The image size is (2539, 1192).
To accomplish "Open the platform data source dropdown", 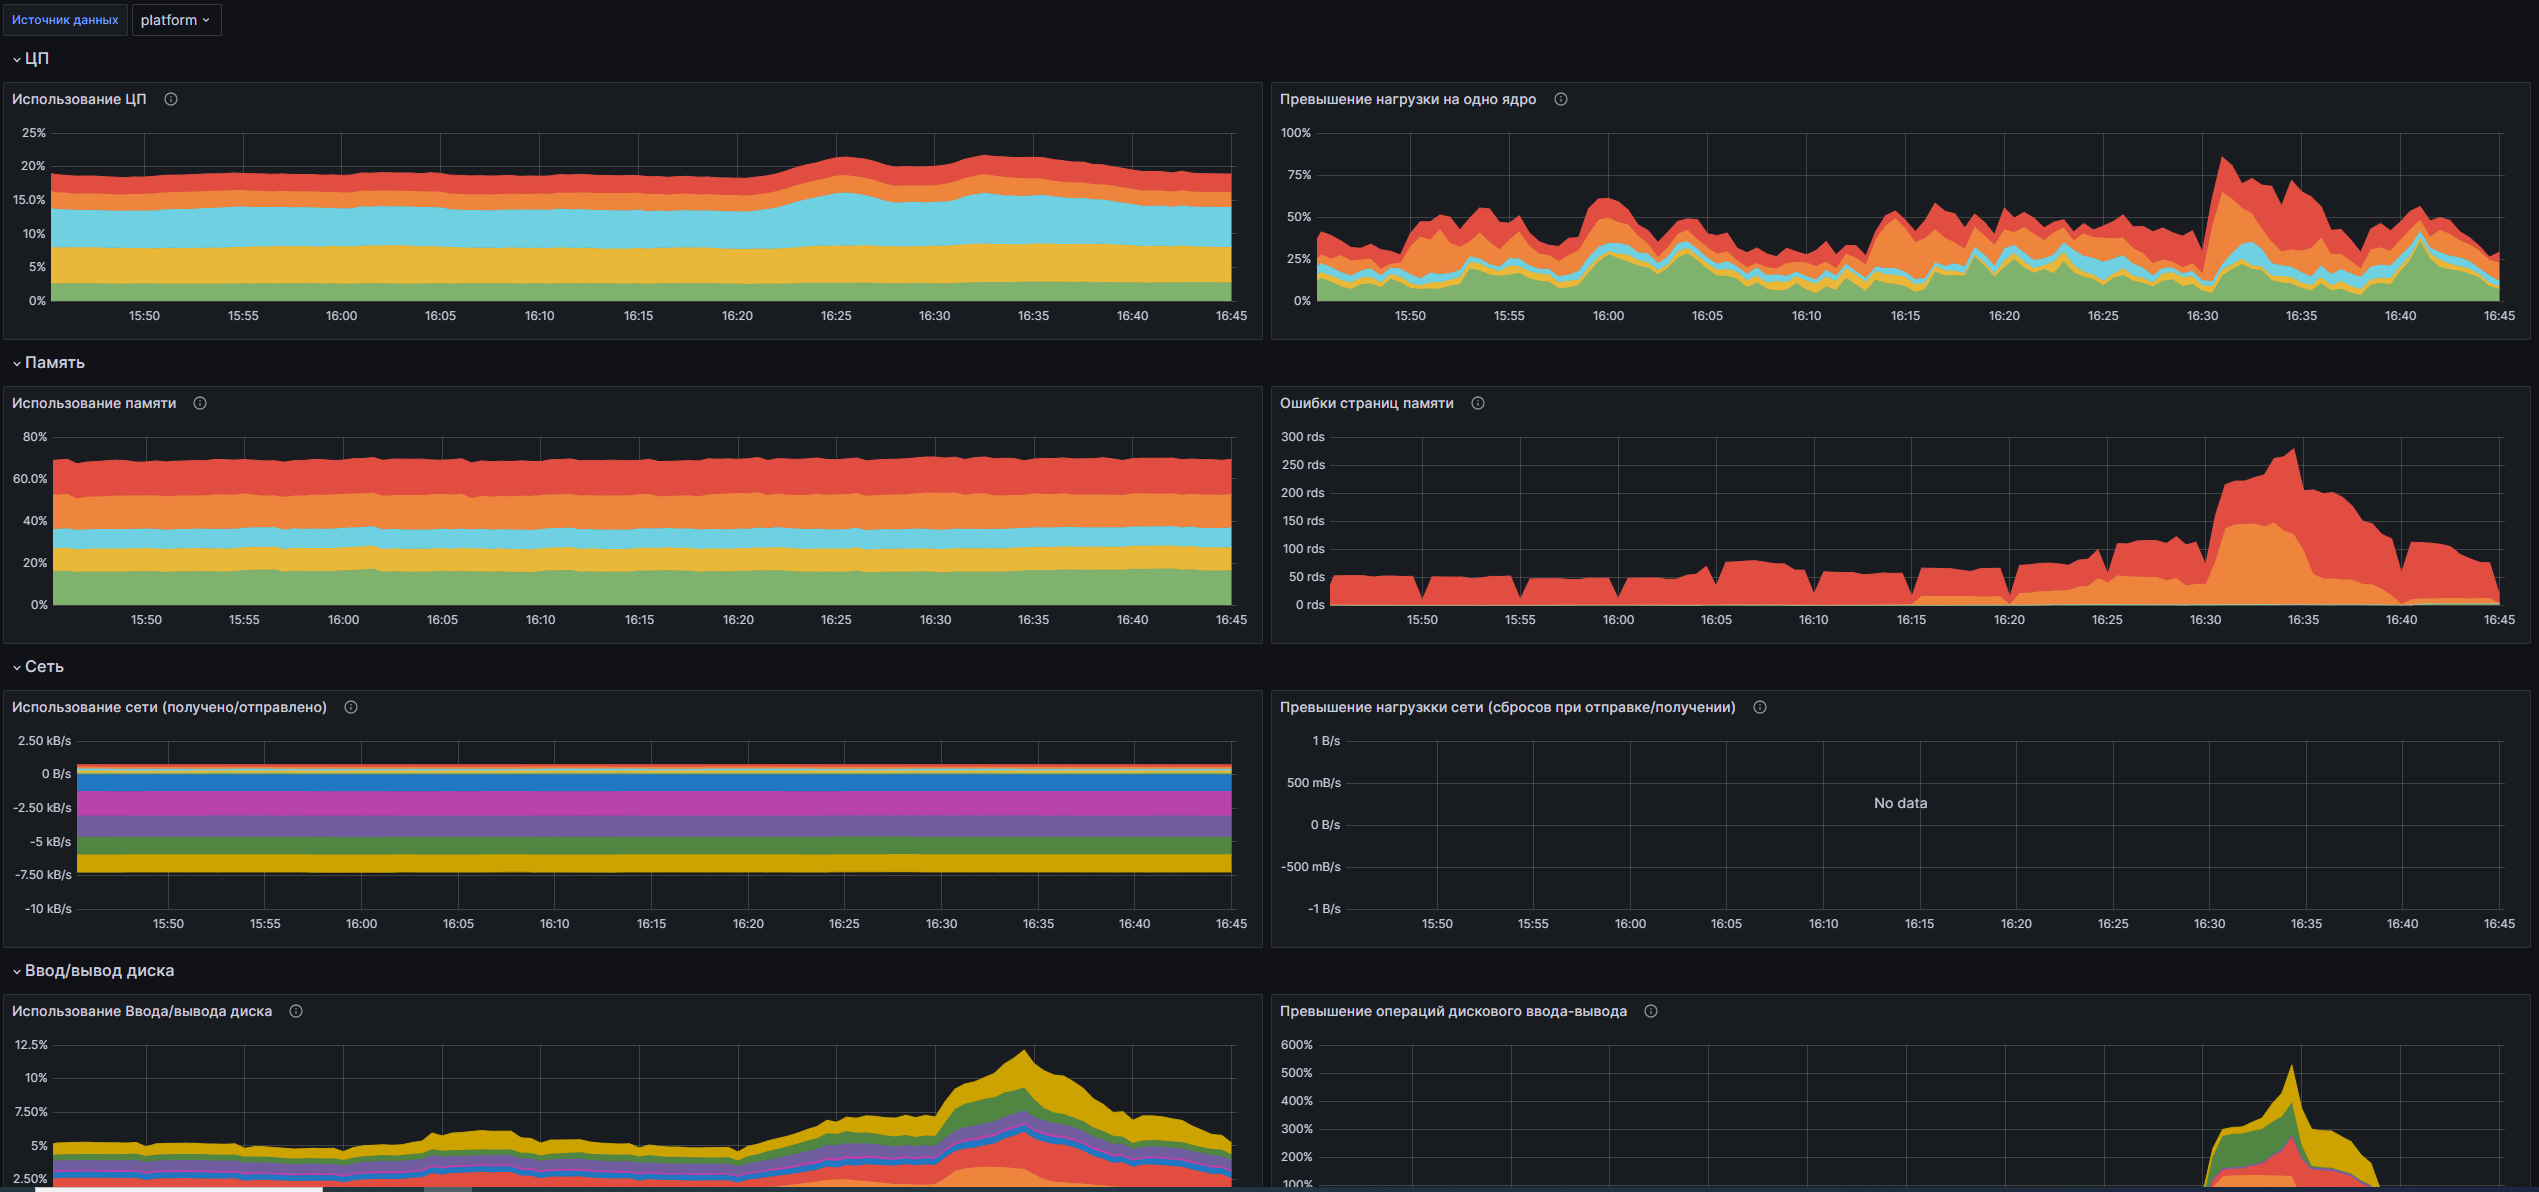I will point(176,20).
